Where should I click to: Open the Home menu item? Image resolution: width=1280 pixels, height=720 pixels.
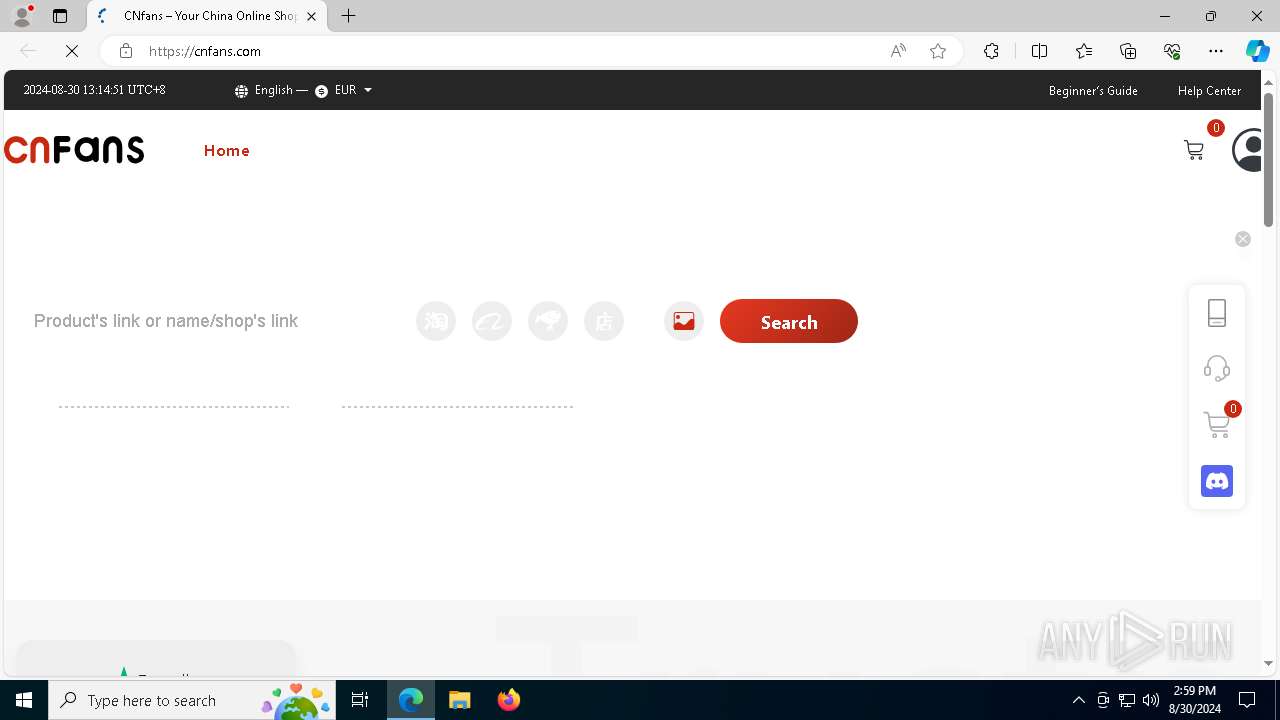click(227, 151)
